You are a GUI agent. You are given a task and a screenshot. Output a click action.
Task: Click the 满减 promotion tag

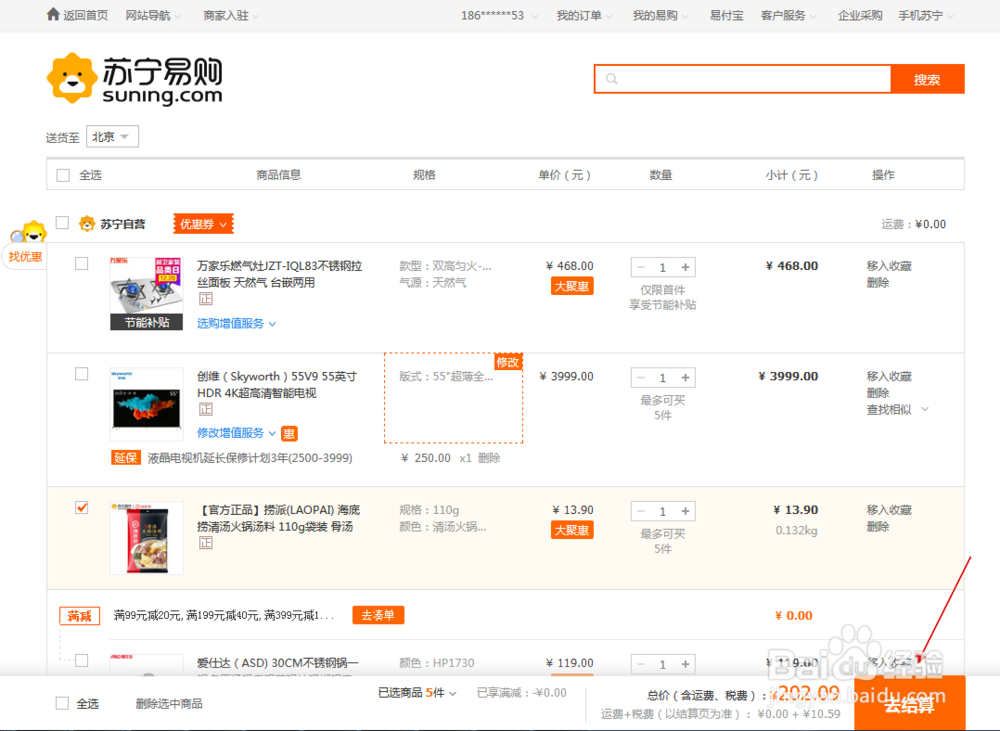coord(80,616)
